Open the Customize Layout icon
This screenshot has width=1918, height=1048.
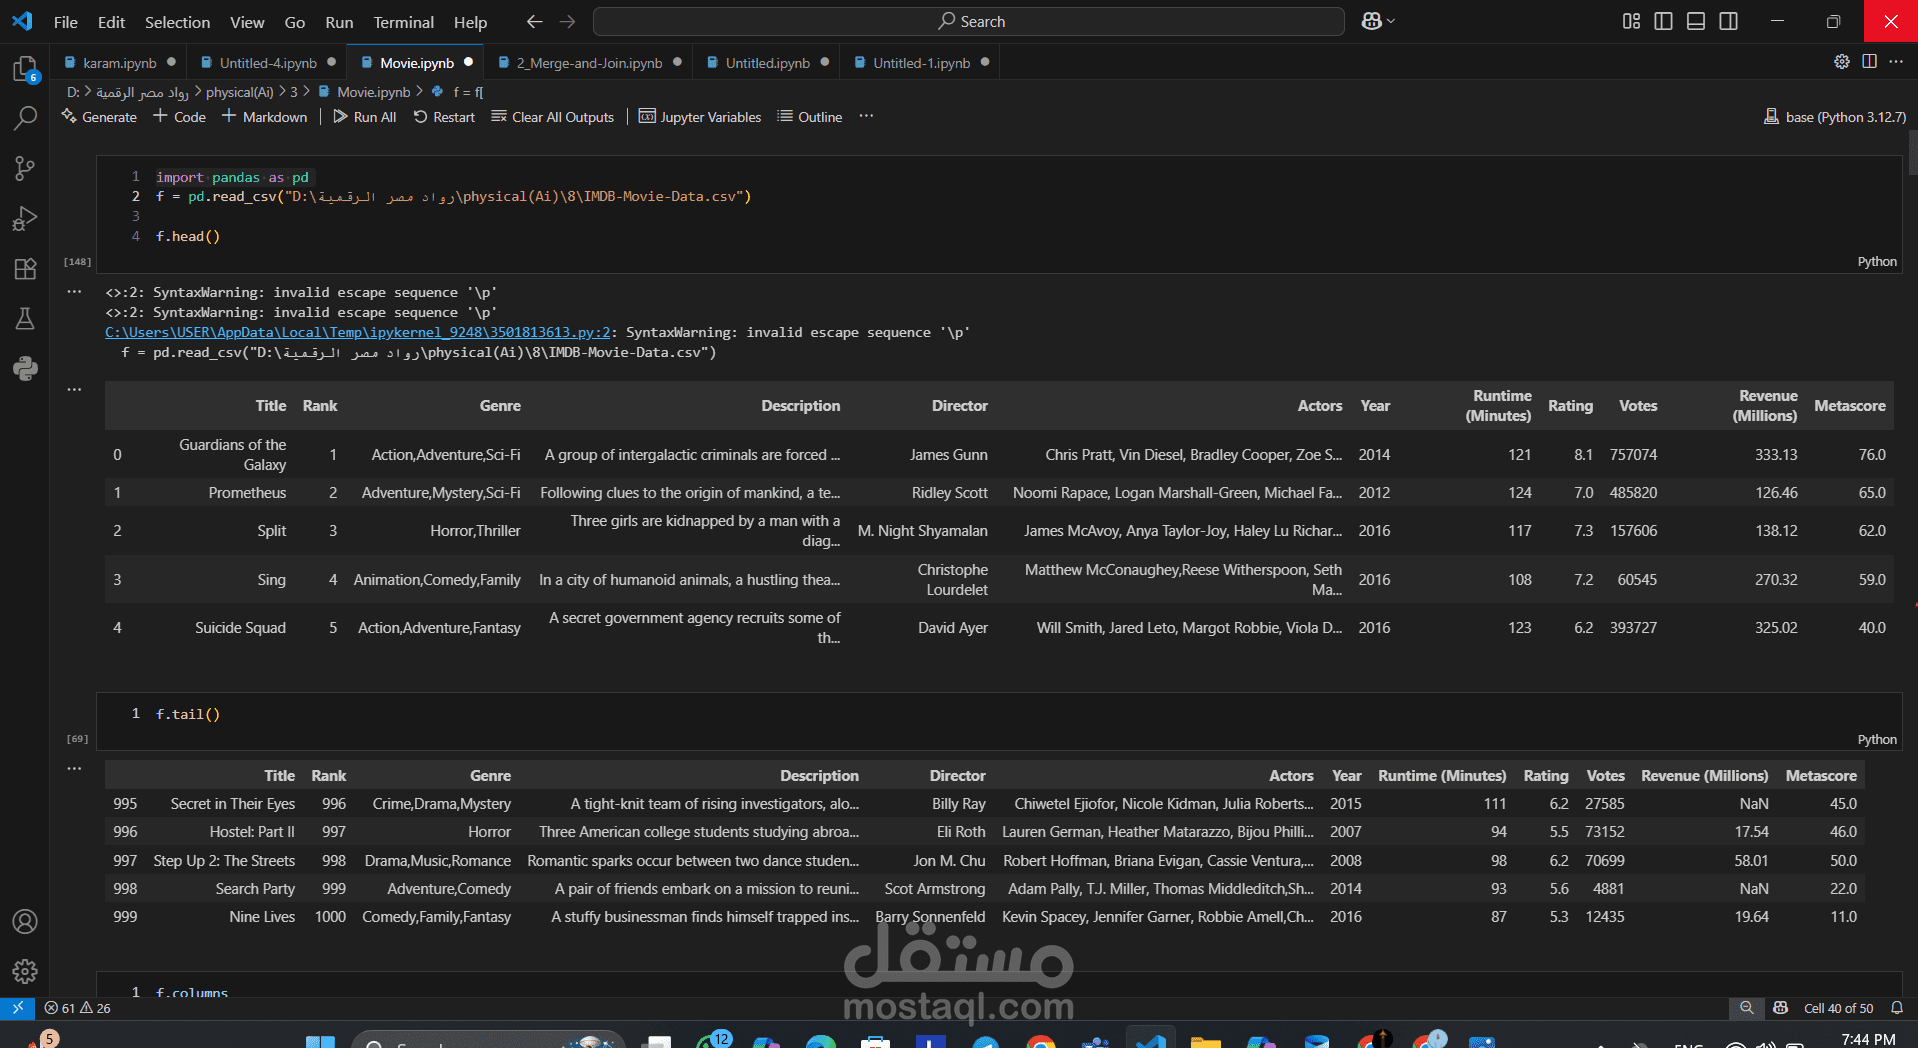click(x=1631, y=21)
